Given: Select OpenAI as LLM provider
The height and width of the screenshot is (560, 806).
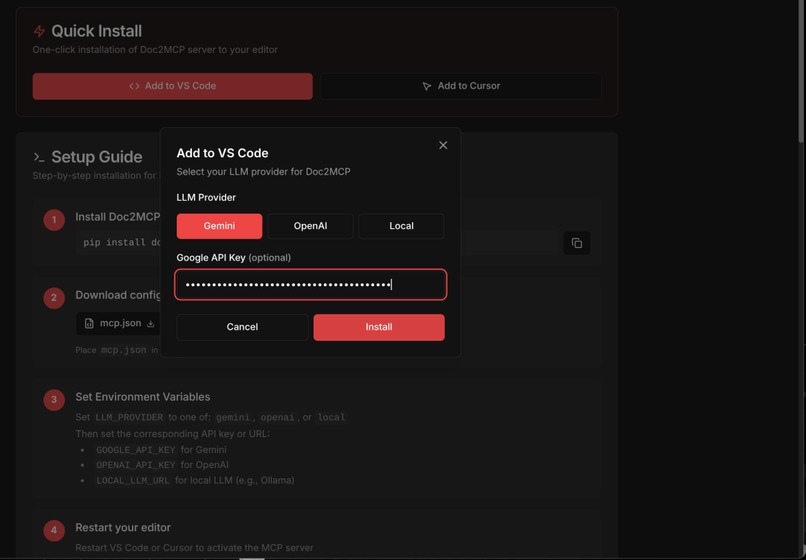Looking at the screenshot, I should point(310,226).
